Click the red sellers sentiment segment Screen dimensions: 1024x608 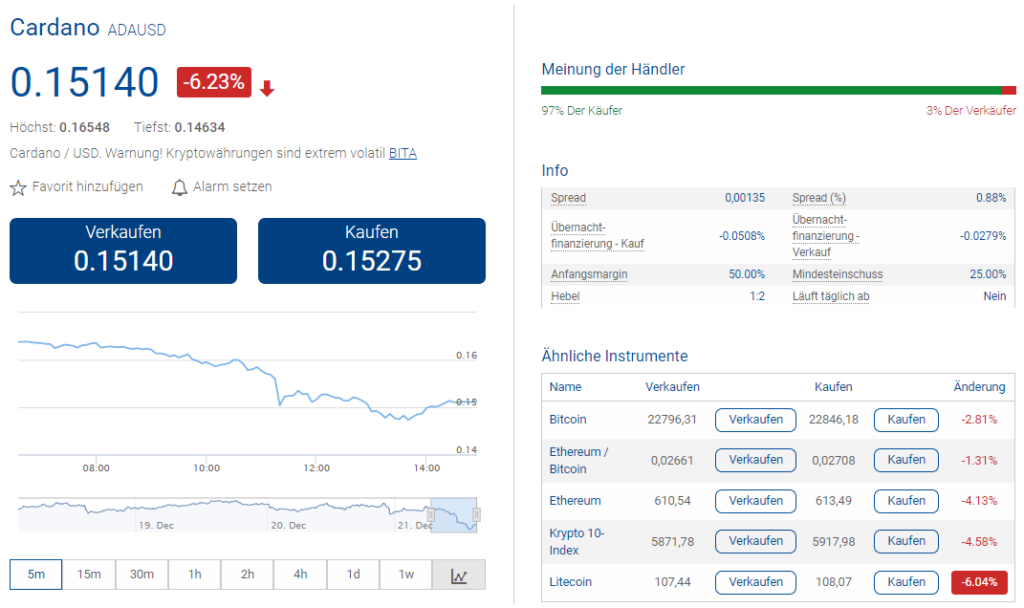1009,90
